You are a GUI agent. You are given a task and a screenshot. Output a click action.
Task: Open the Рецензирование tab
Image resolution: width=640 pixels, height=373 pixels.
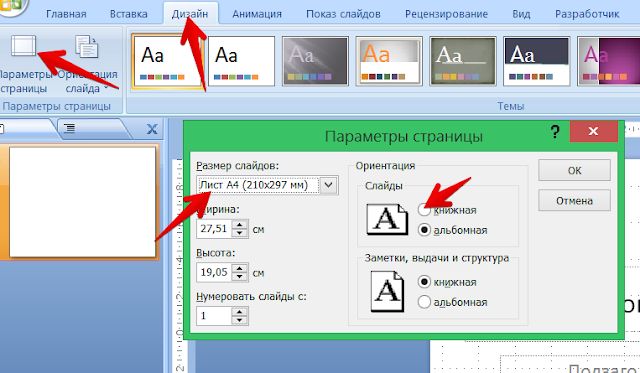(446, 14)
